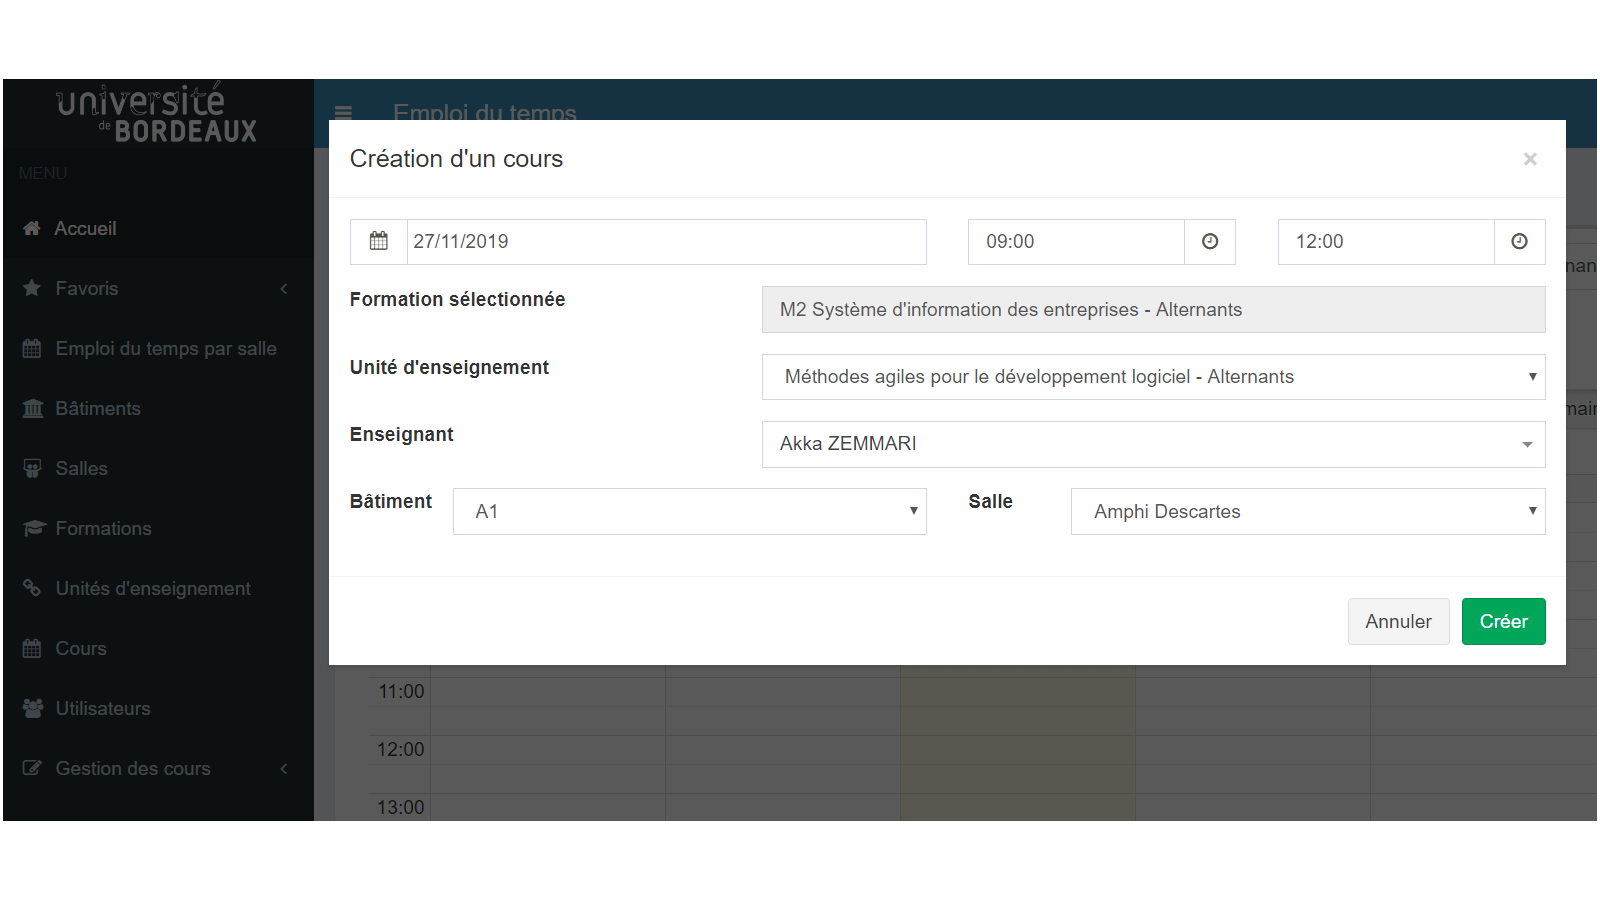Click the Utilisateurs icon in the sidebar
Viewport: 1600px width, 900px height.
[x=33, y=708]
